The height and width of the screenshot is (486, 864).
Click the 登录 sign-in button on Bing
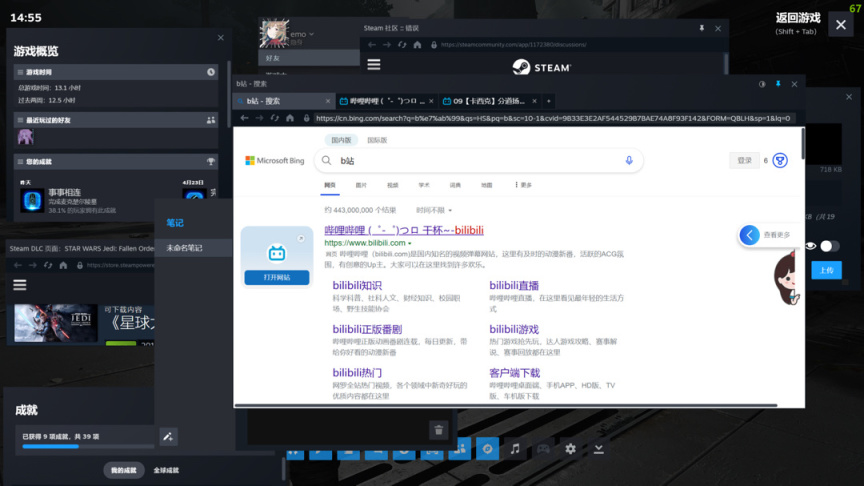coord(744,160)
